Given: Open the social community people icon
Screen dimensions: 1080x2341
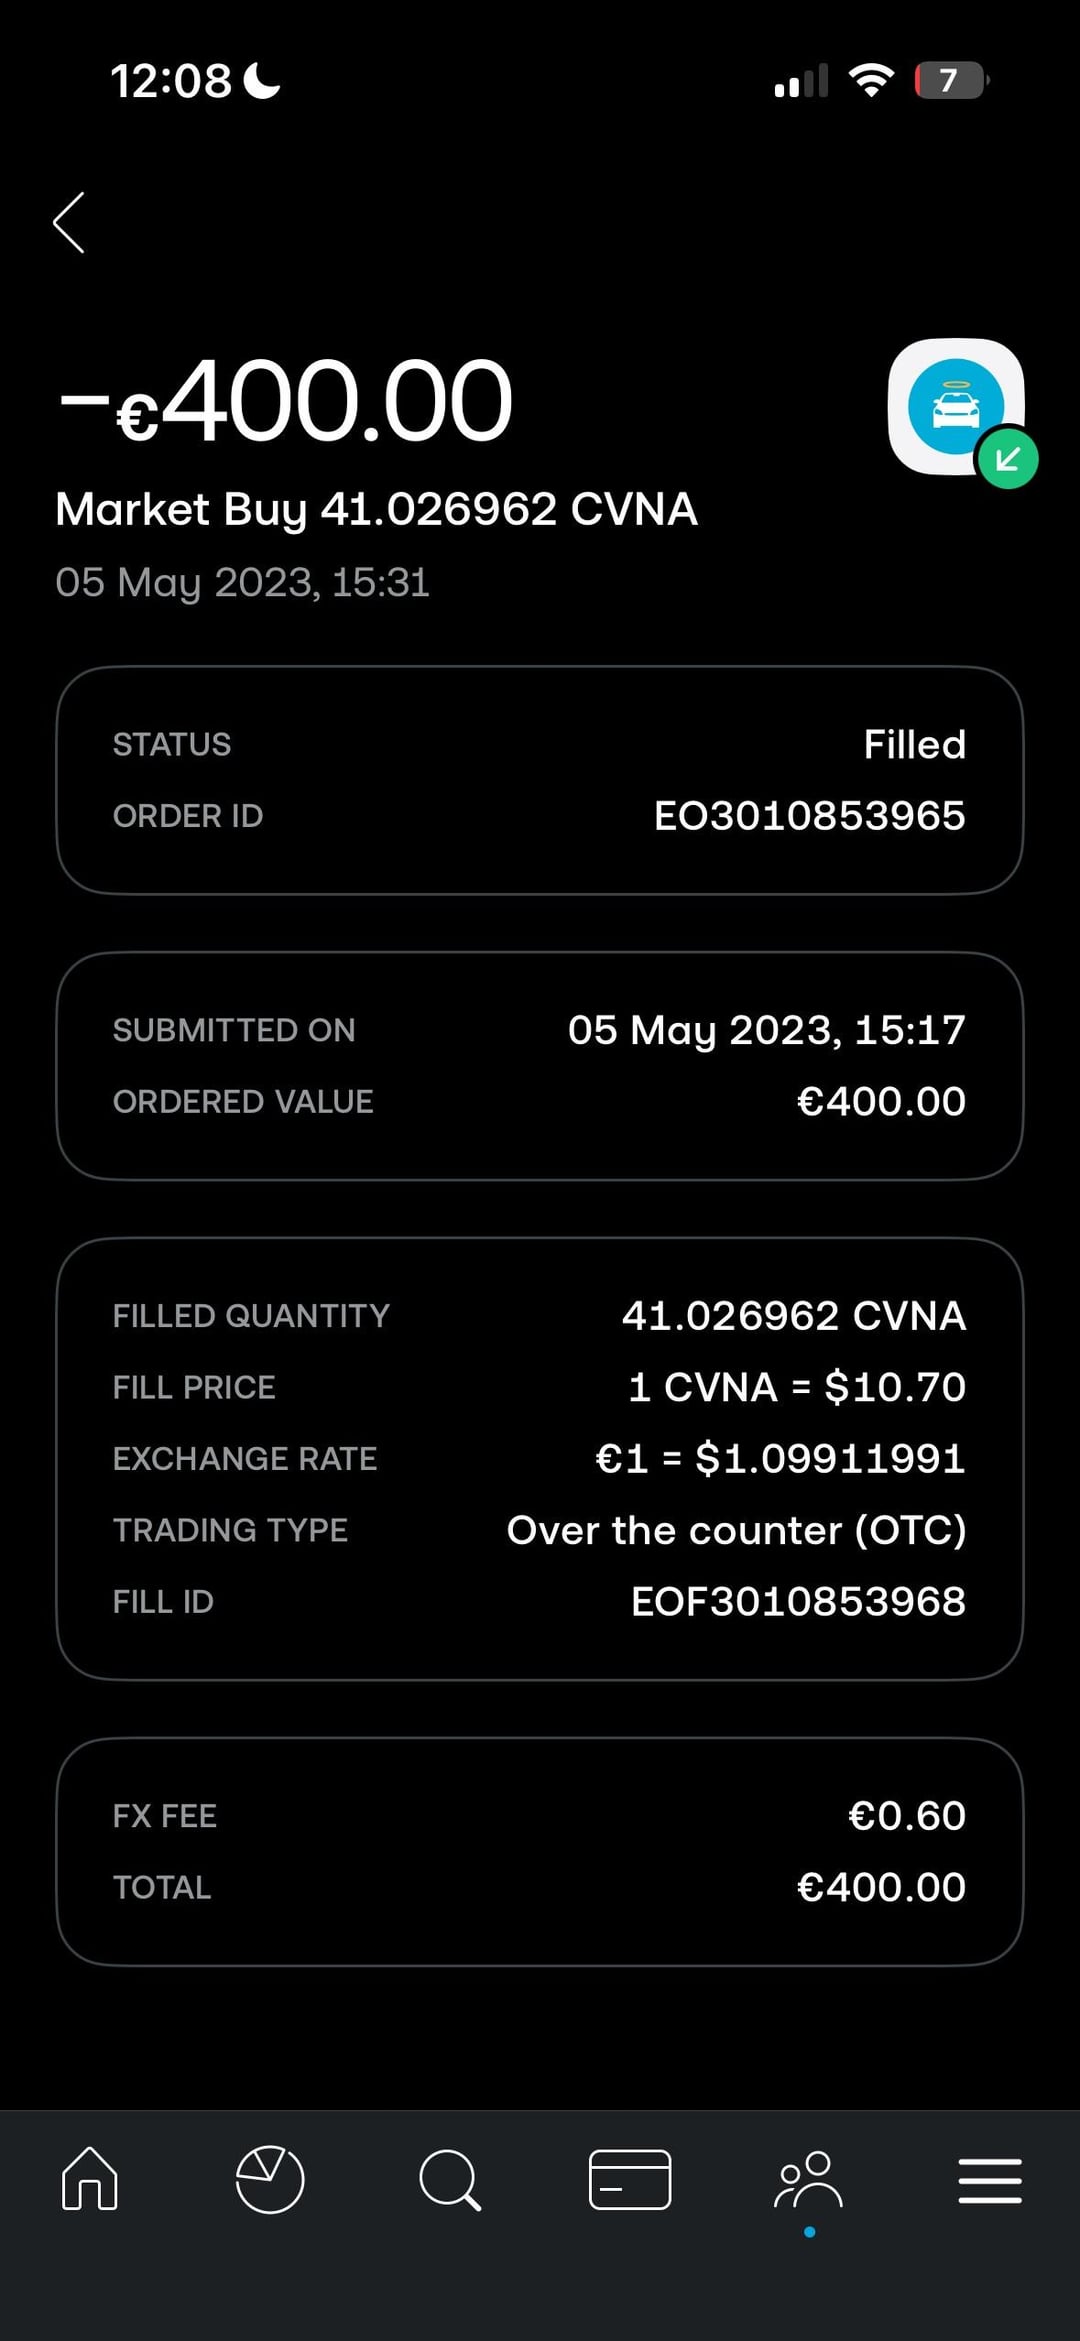Looking at the screenshot, I should 809,2181.
